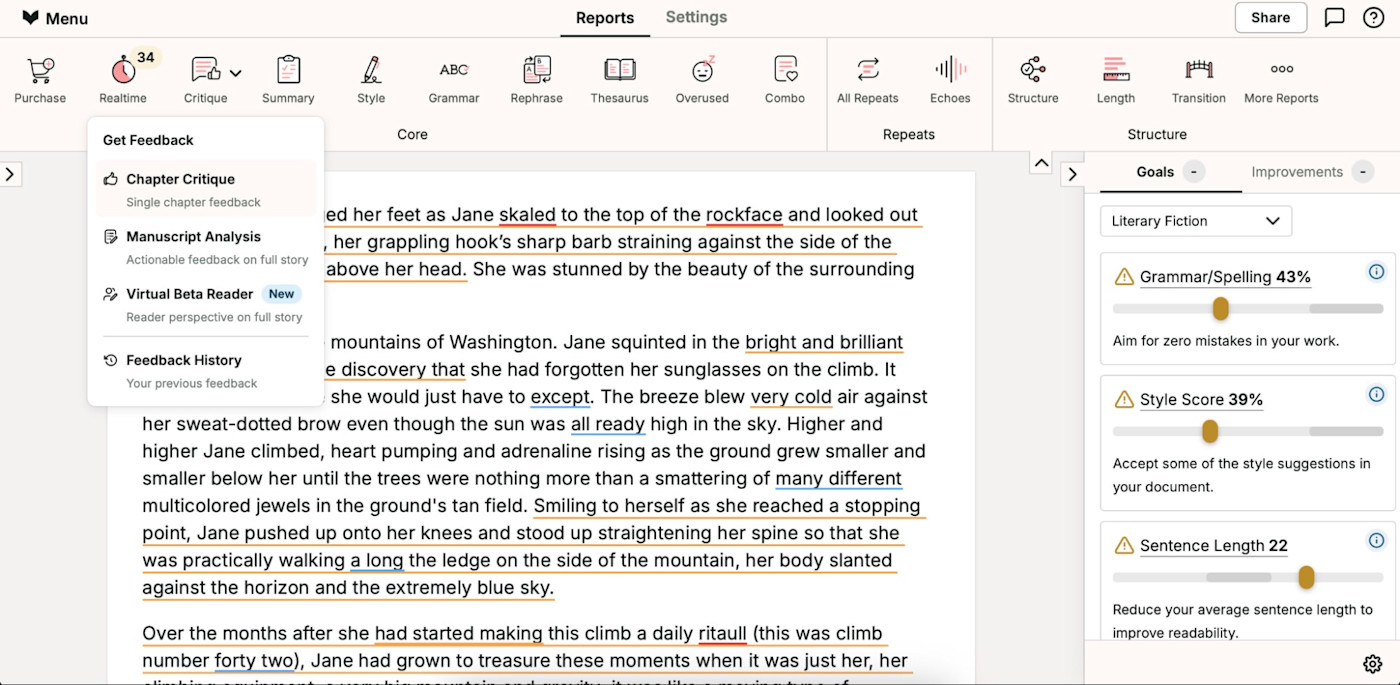This screenshot has width=1400, height=685.
Task: Click the Sentence Length 22 heading
Action: 1213,546
